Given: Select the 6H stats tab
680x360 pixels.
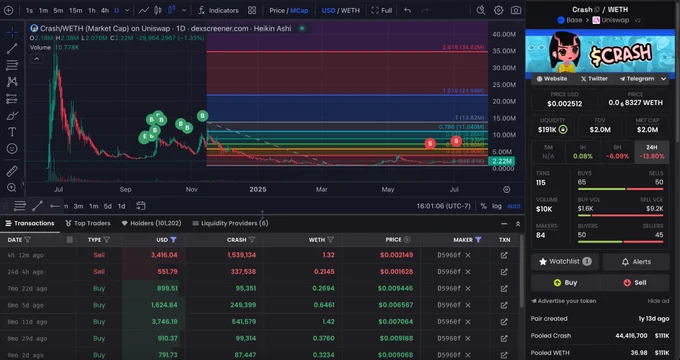Looking at the screenshot, I should 617,152.
